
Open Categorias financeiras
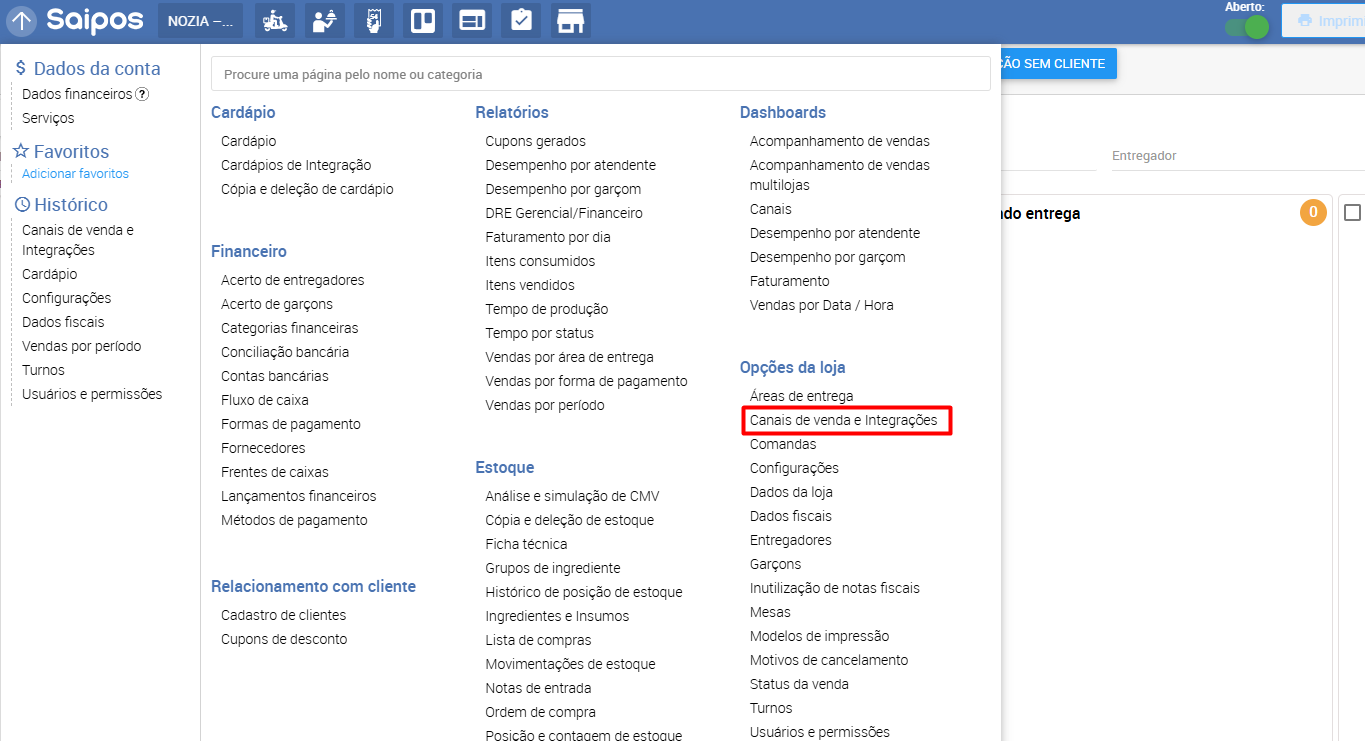pos(290,328)
